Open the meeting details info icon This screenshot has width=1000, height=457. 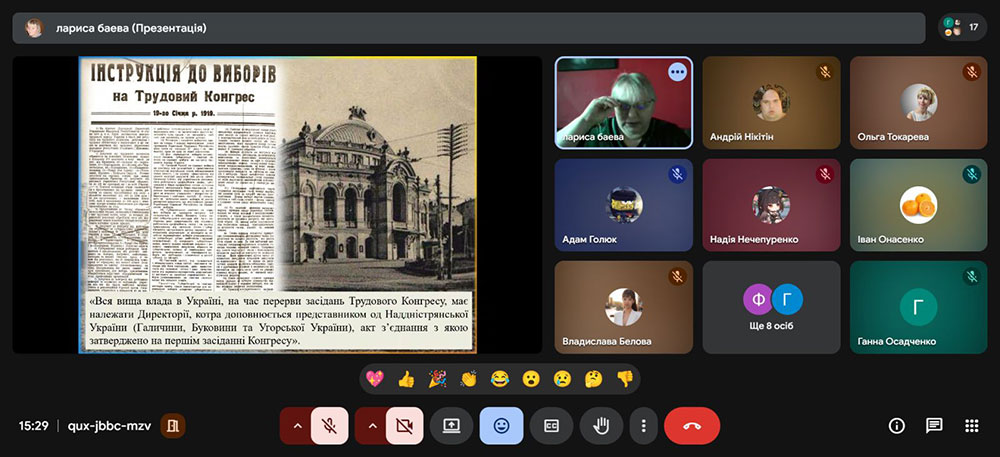pyautogui.click(x=897, y=425)
